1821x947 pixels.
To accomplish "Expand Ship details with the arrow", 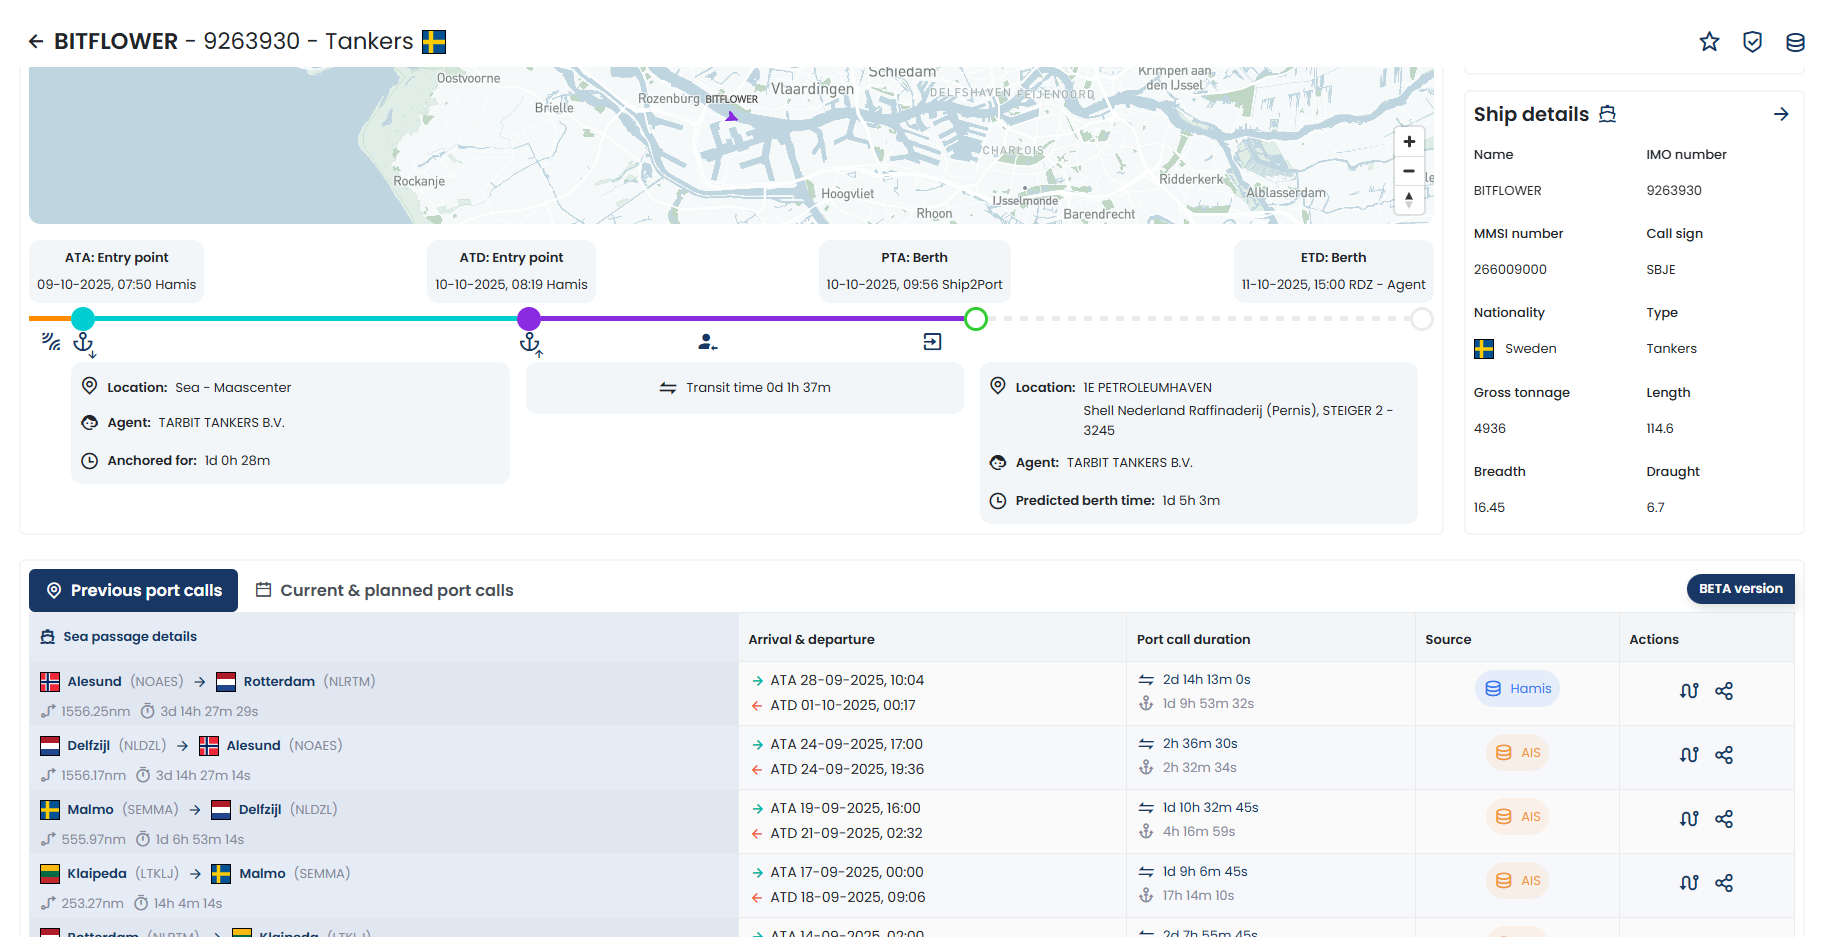I will [1781, 114].
